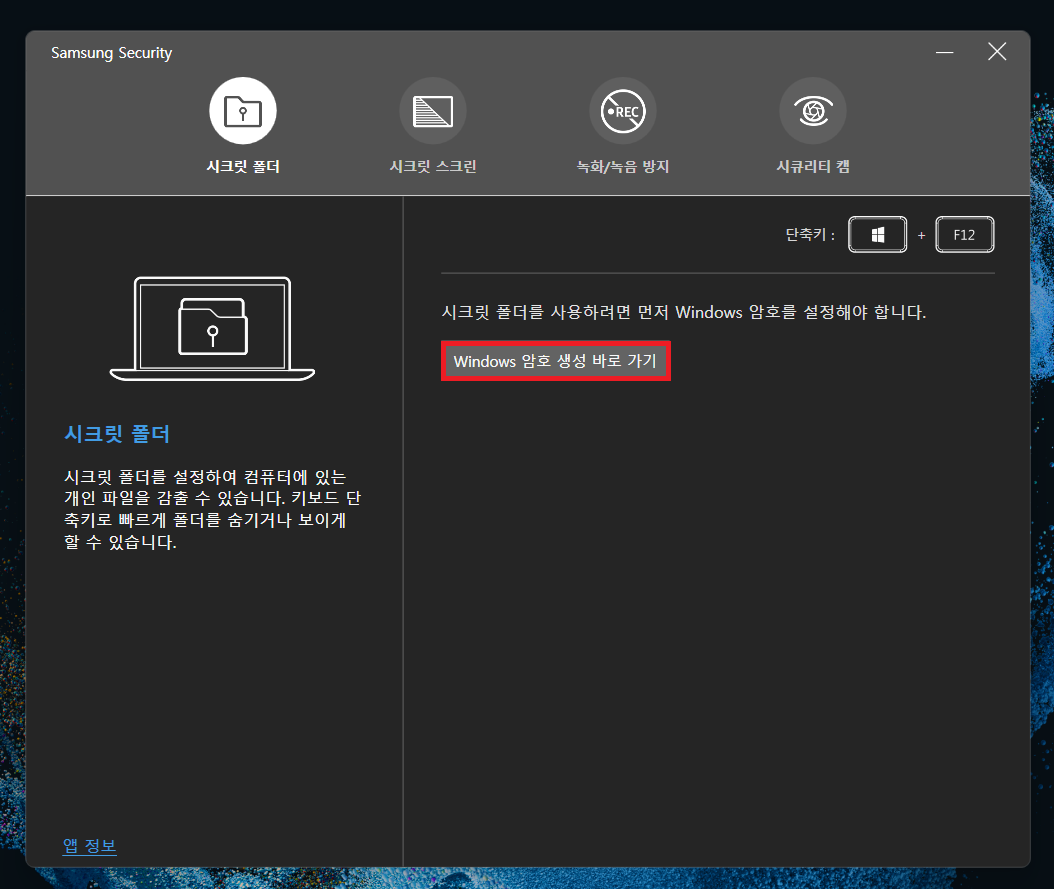Click the 단축키 : label
The image size is (1054, 889).
click(x=810, y=235)
